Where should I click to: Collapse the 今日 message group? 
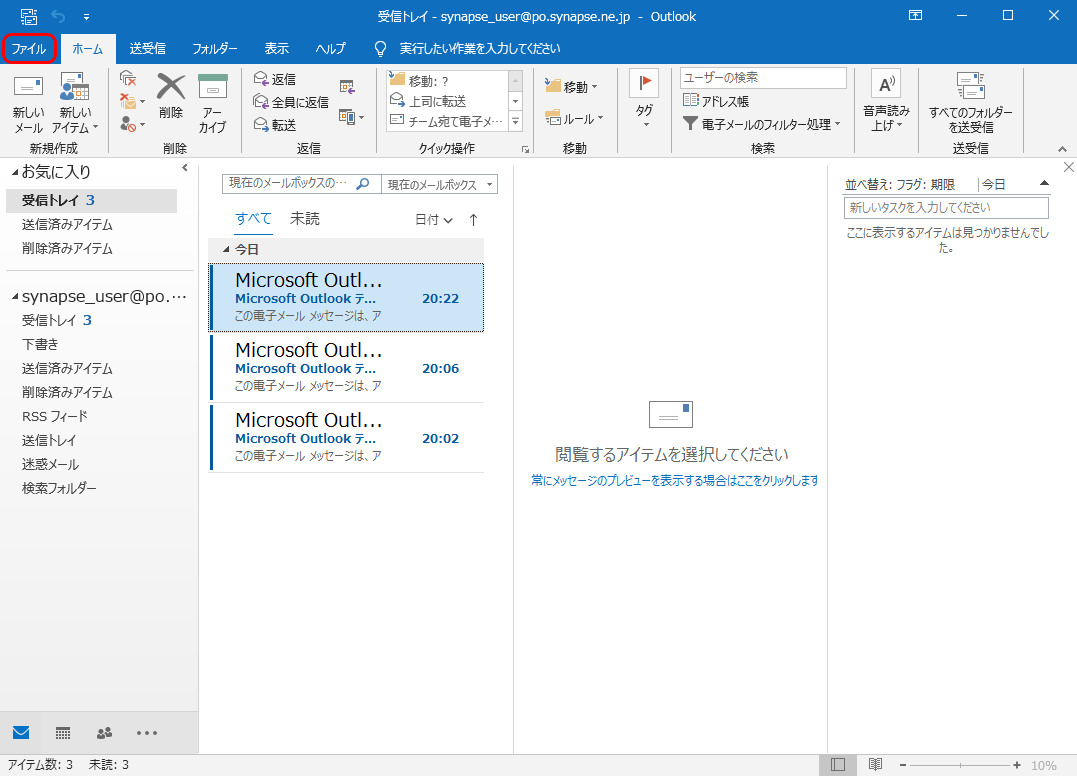tap(226, 249)
